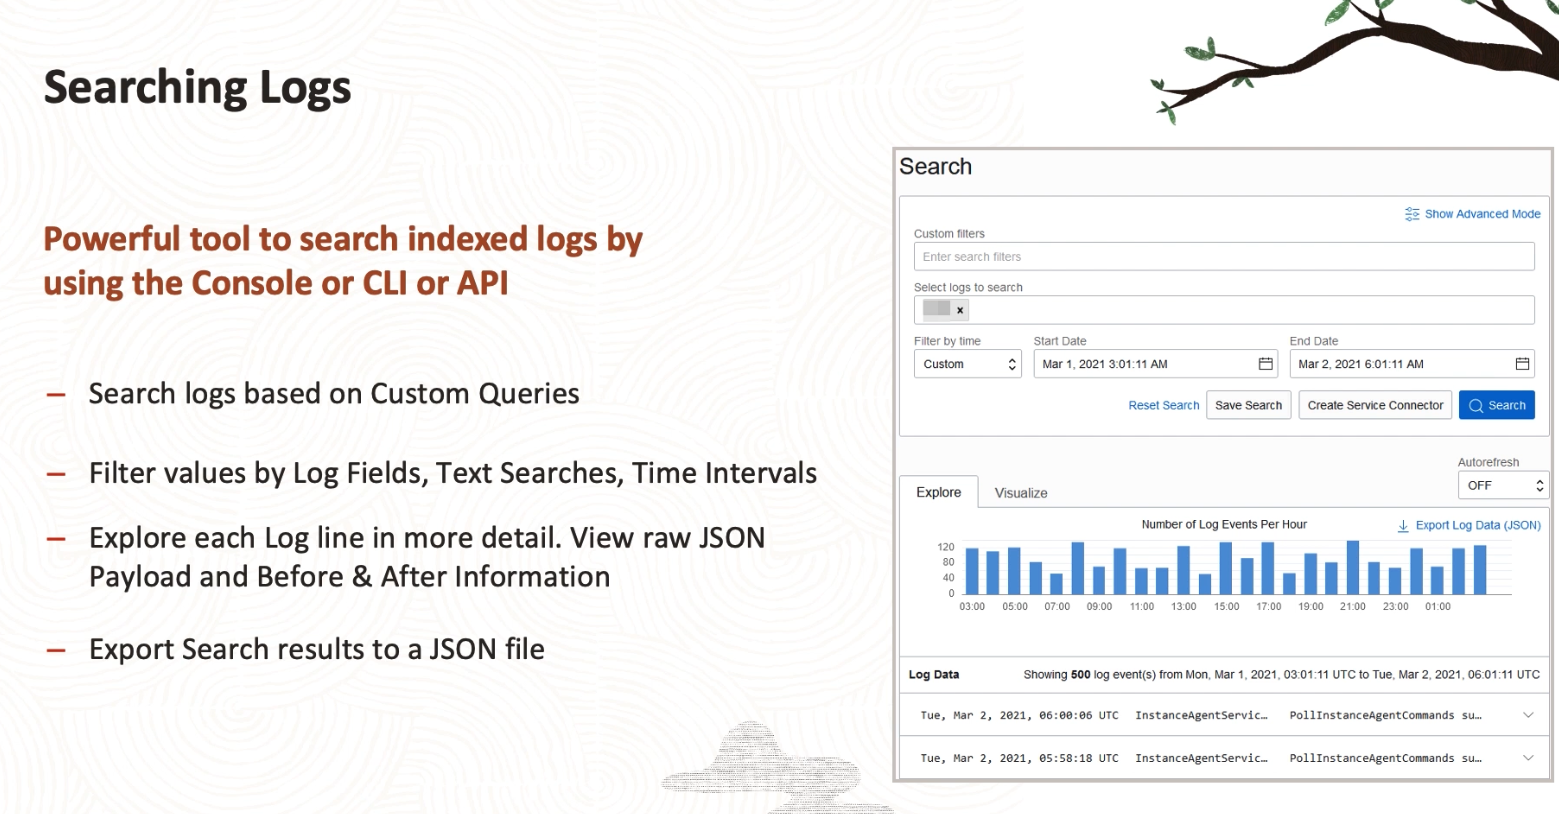Viewport: 1559px width, 814px height.
Task: Remove the selected log with x icon
Action: 960,310
